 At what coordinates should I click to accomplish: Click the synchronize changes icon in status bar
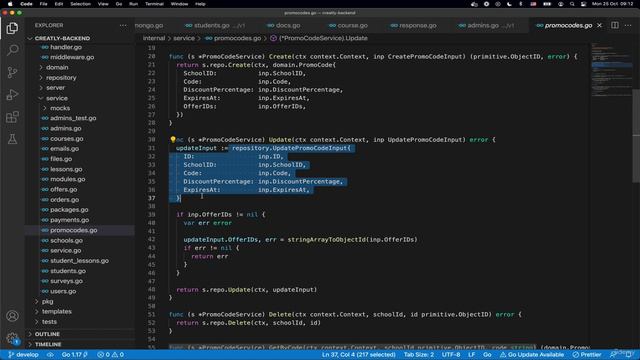click(x=50, y=355)
